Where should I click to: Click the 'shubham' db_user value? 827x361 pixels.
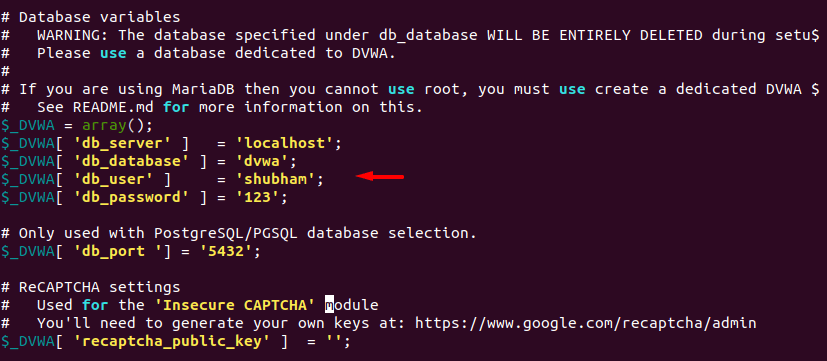tap(275, 179)
